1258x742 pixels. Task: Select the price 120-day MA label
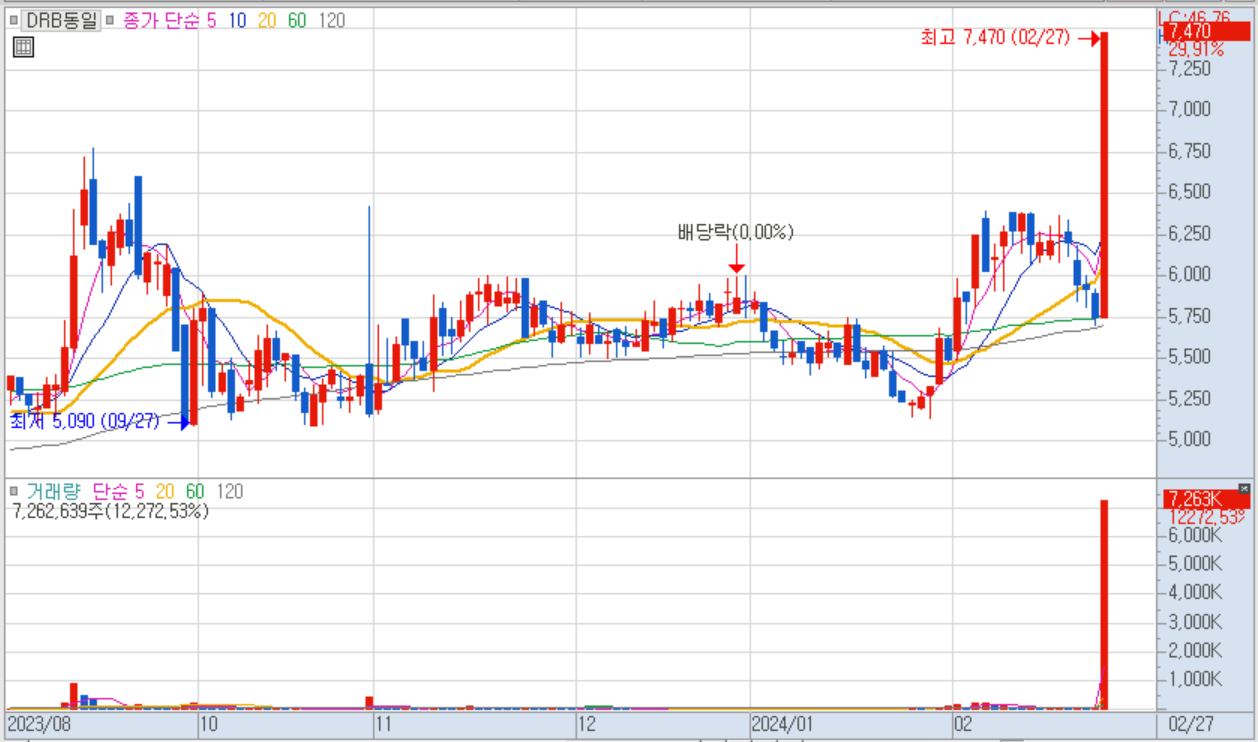tap(332, 20)
